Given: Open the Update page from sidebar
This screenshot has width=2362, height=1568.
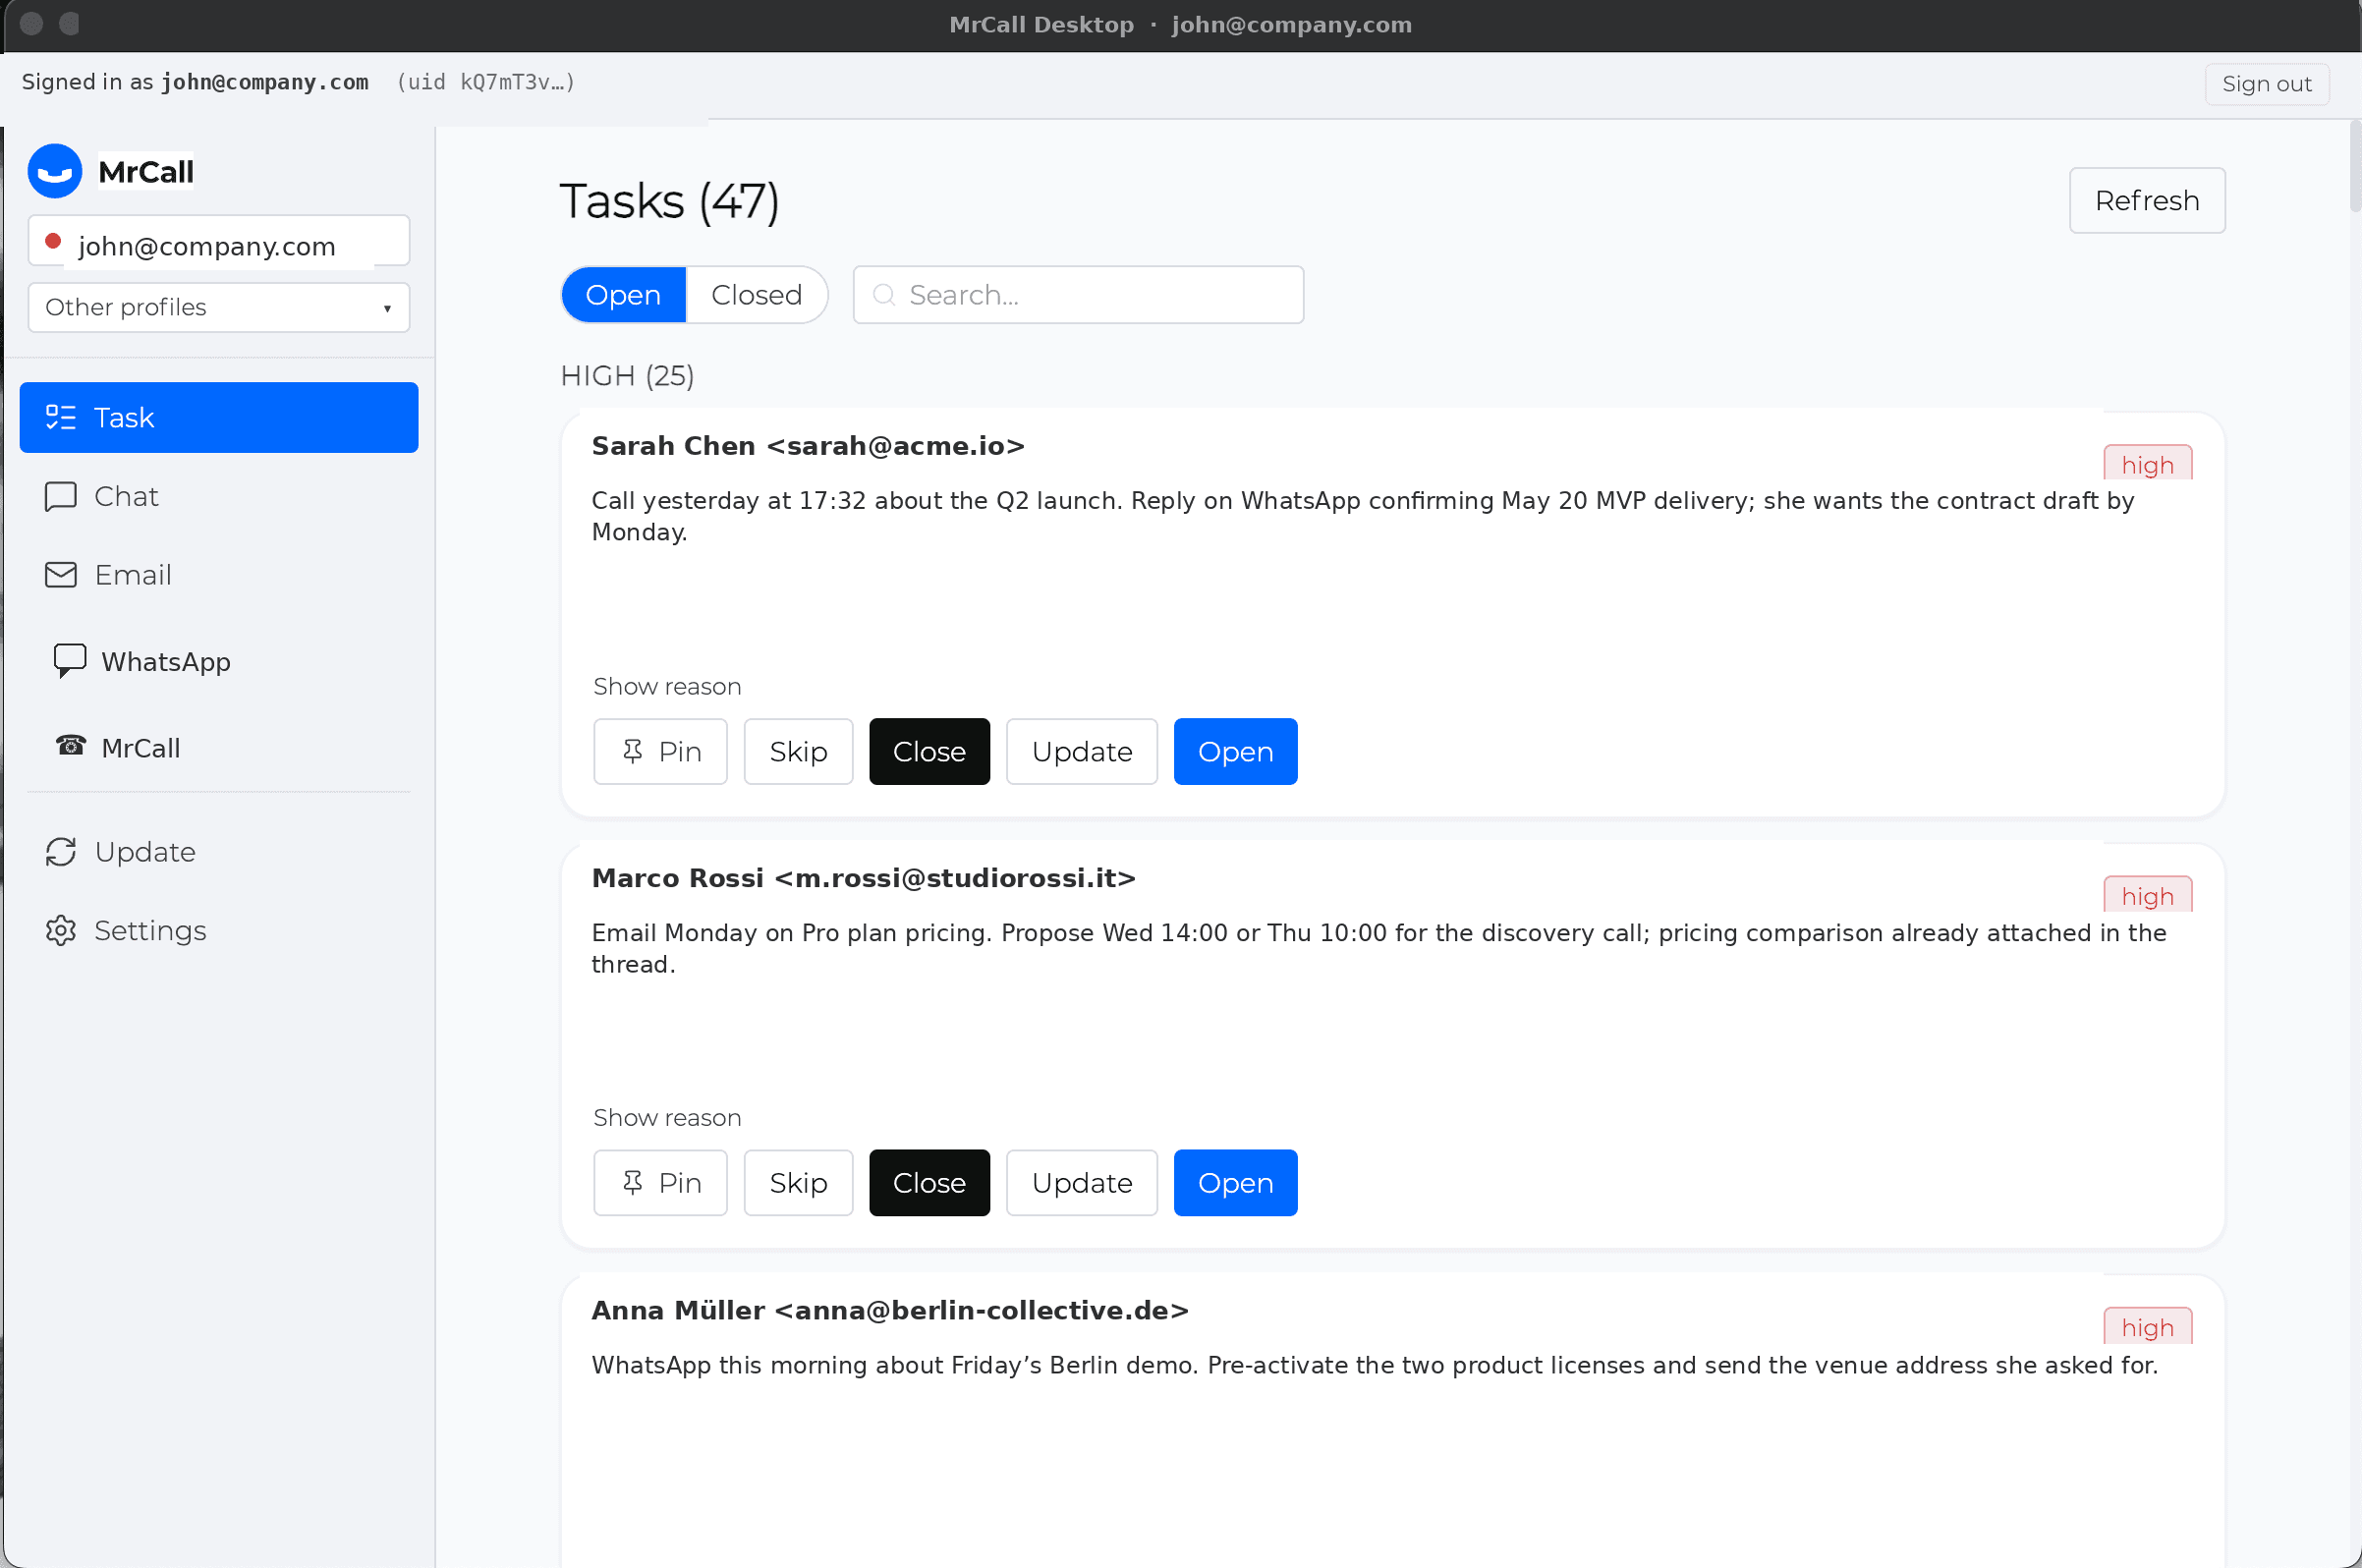Looking at the screenshot, I should point(219,852).
